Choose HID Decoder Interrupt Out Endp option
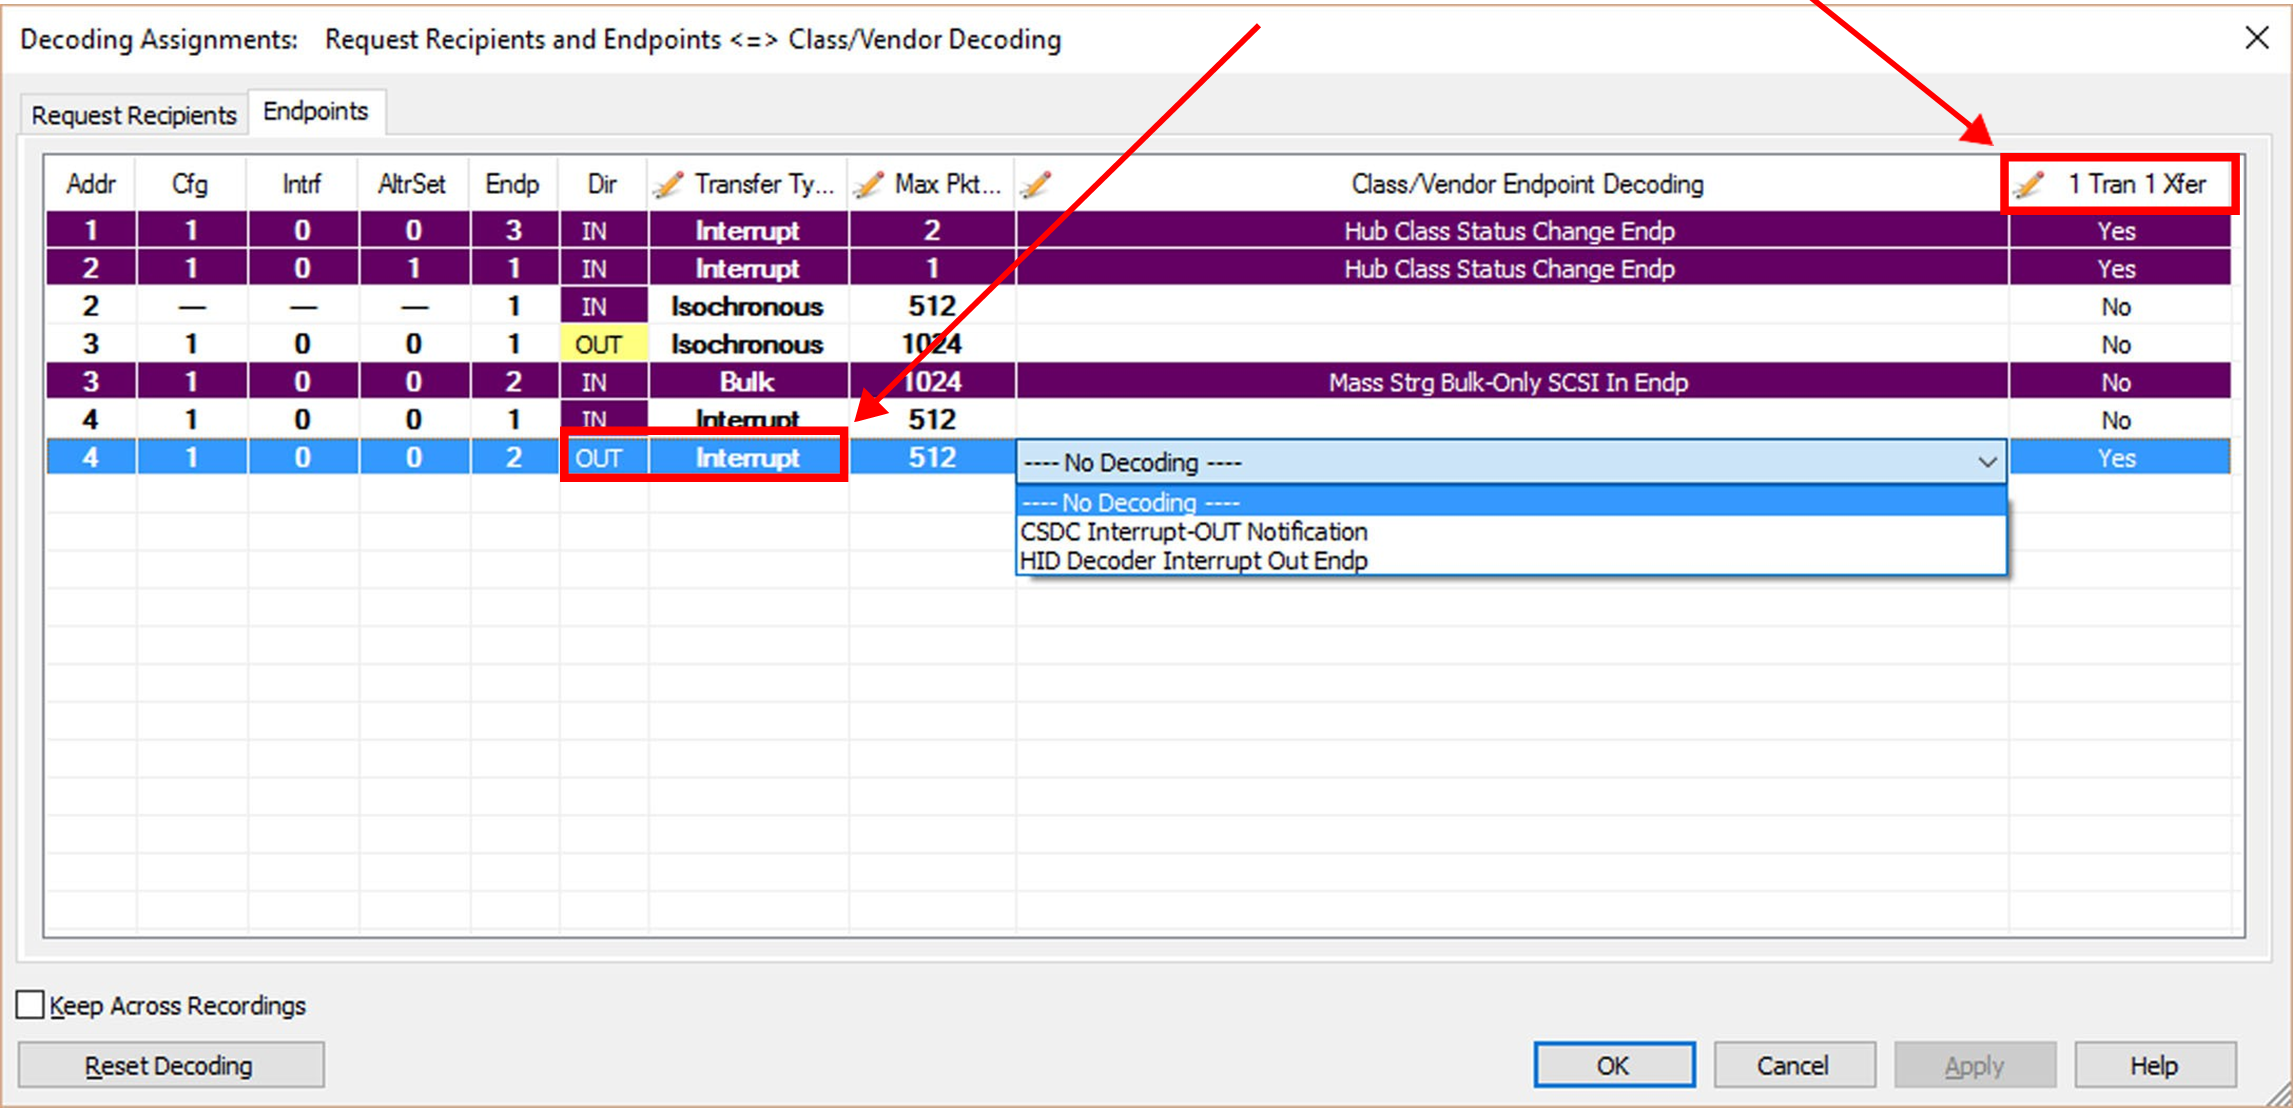Image resolution: width=2293 pixels, height=1108 pixels. click(1193, 560)
